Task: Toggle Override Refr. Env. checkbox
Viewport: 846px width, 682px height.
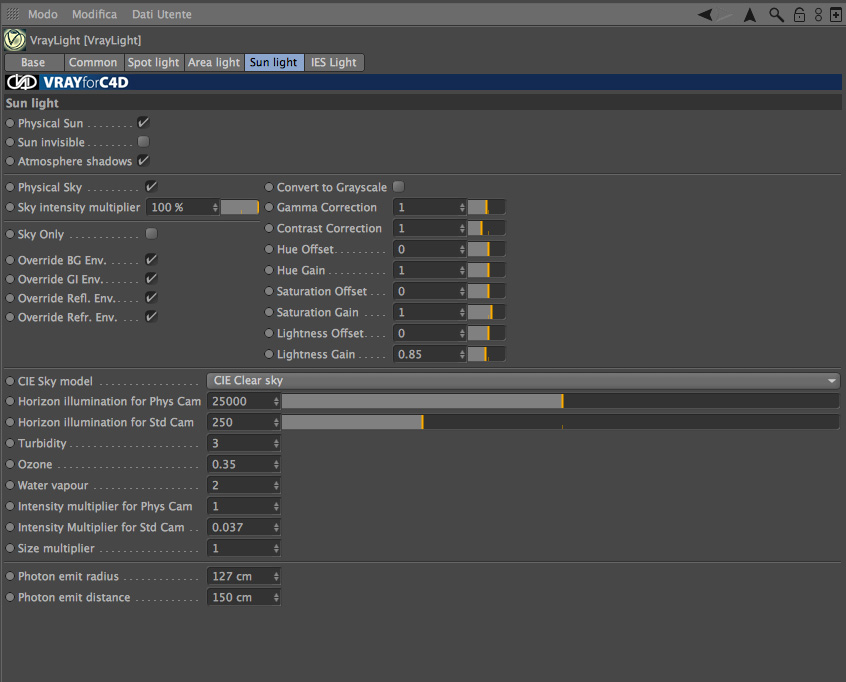Action: point(151,316)
